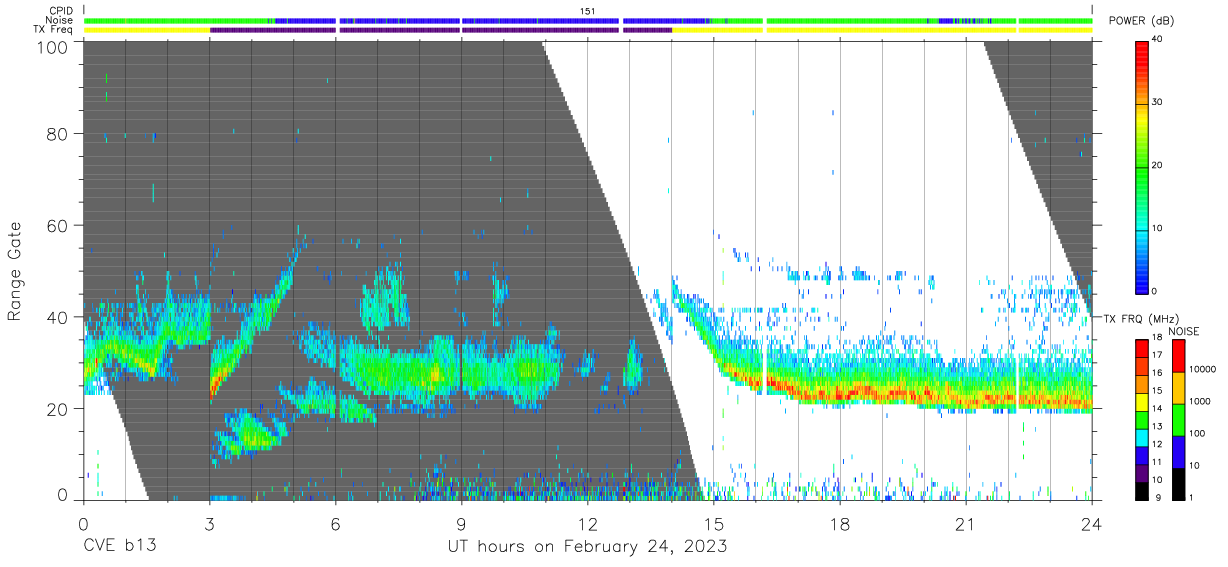Click the 80 tick on Range Gate axis

[58, 134]
